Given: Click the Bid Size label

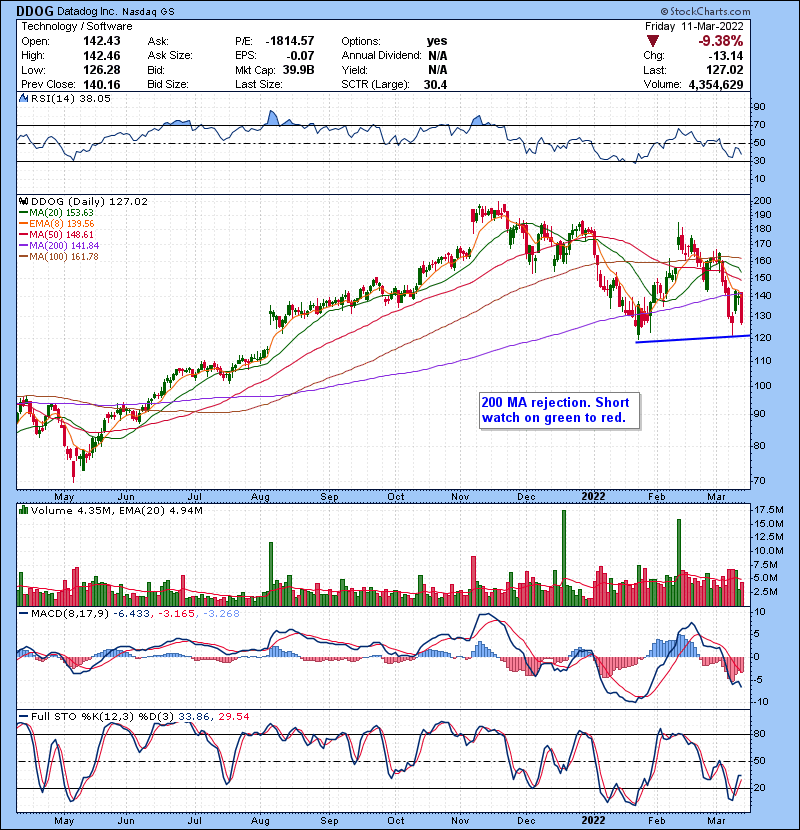Looking at the screenshot, I should (168, 84).
